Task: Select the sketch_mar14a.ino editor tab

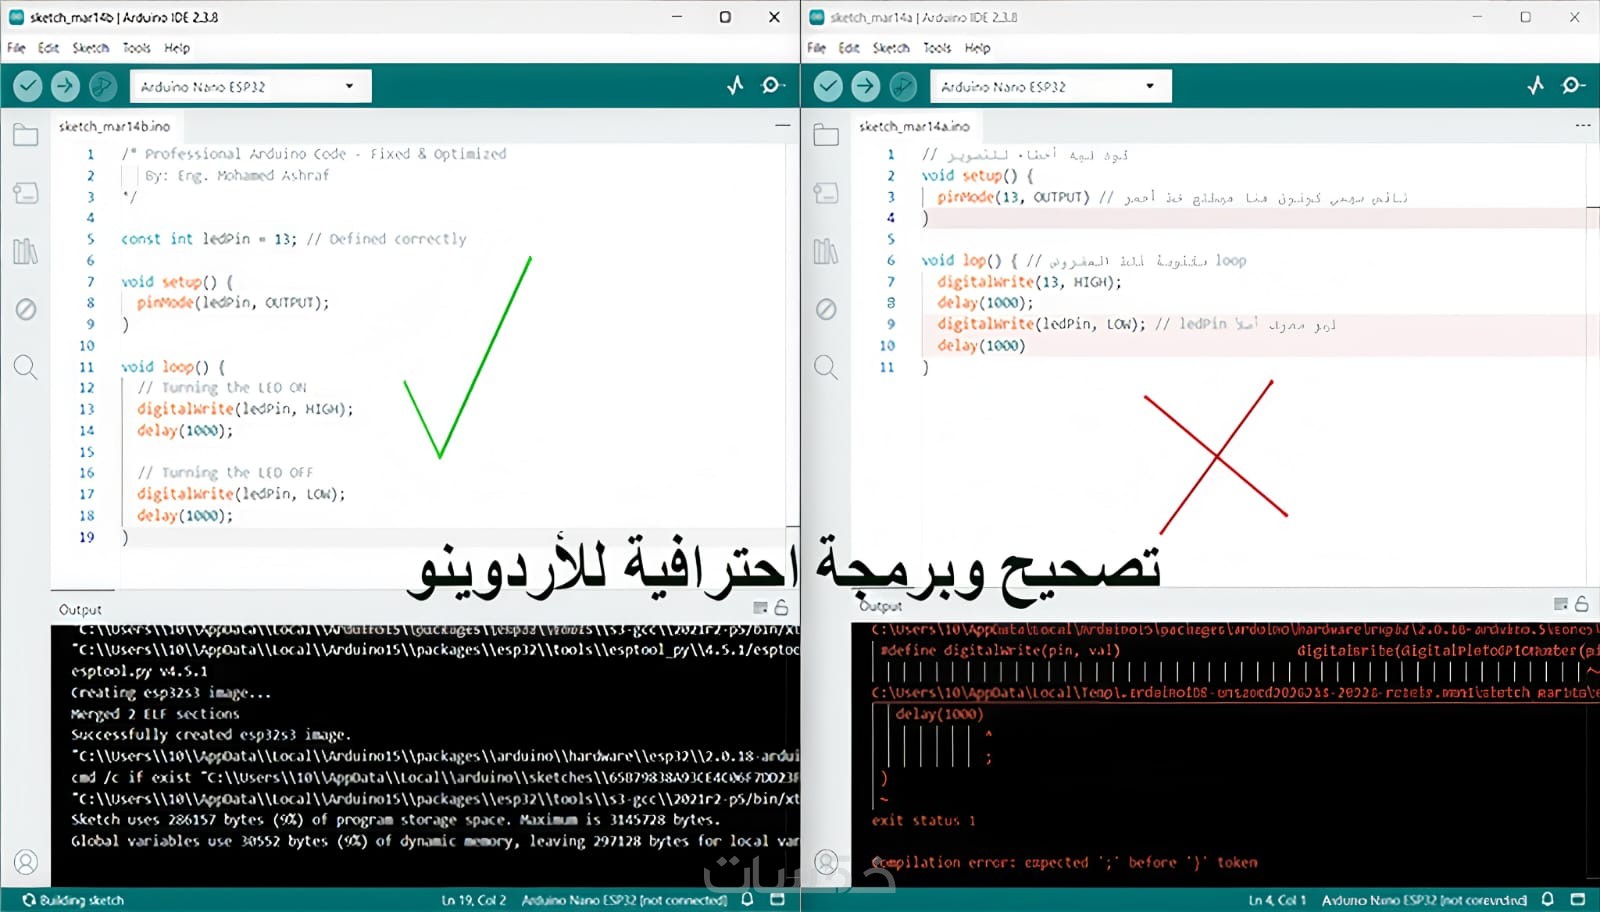Action: coord(915,126)
